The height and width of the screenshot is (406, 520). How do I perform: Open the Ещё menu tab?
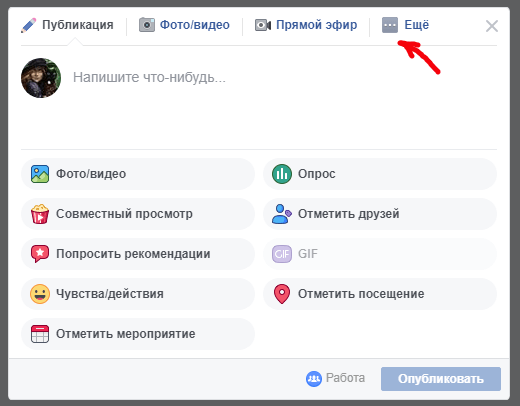pos(405,25)
